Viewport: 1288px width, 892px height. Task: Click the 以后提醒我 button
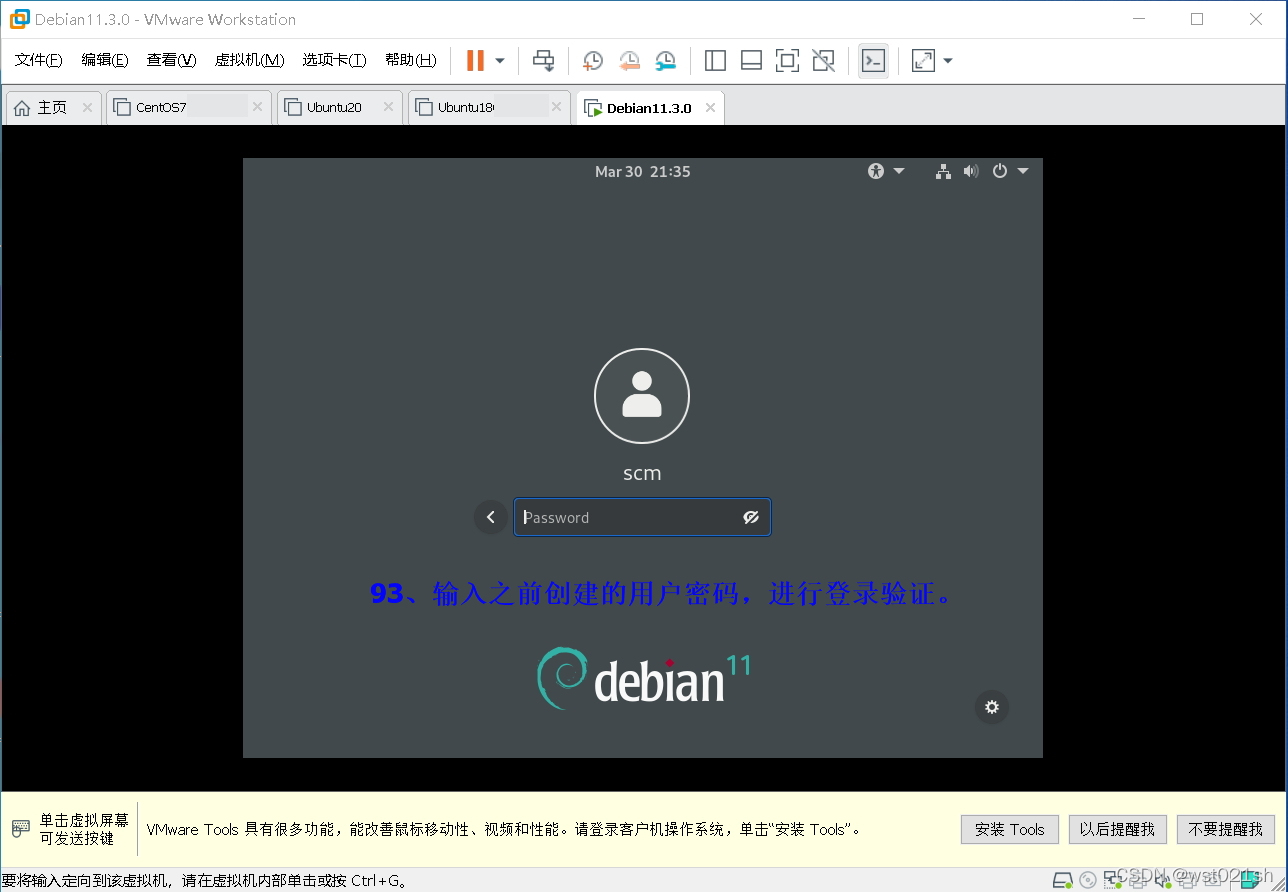tap(1117, 829)
